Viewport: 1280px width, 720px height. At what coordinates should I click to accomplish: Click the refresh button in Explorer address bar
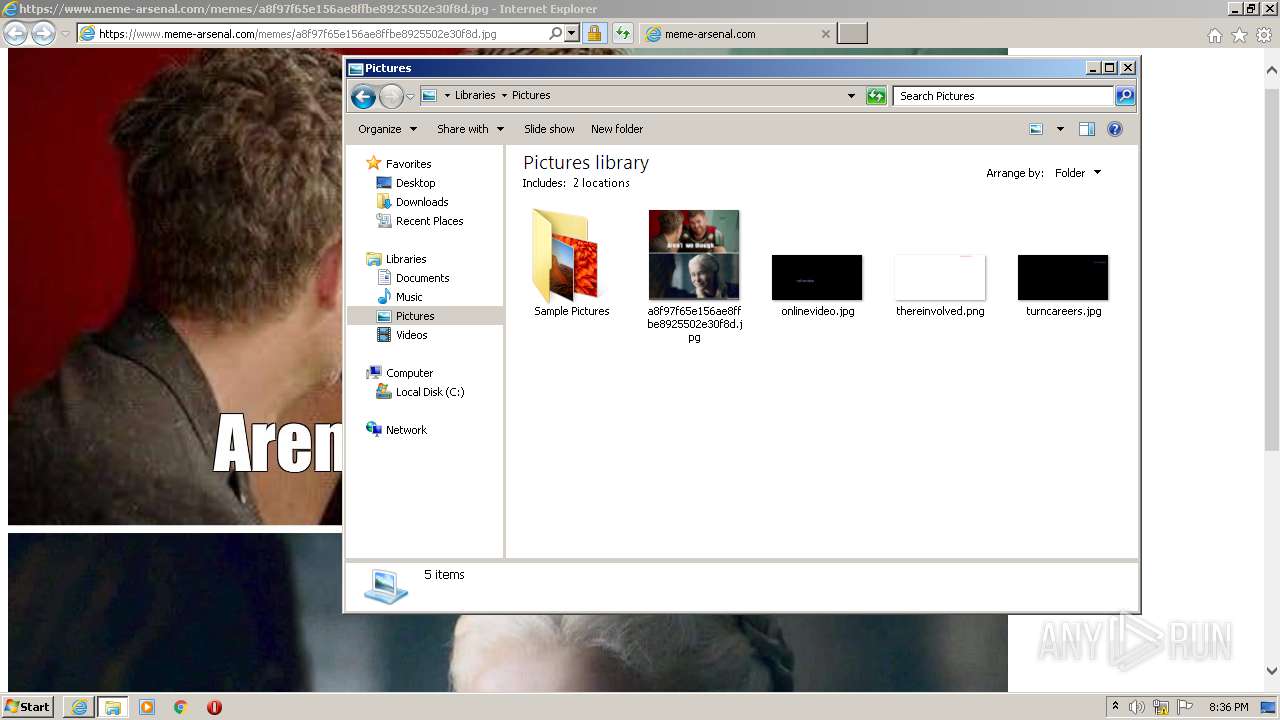pyautogui.click(x=876, y=96)
